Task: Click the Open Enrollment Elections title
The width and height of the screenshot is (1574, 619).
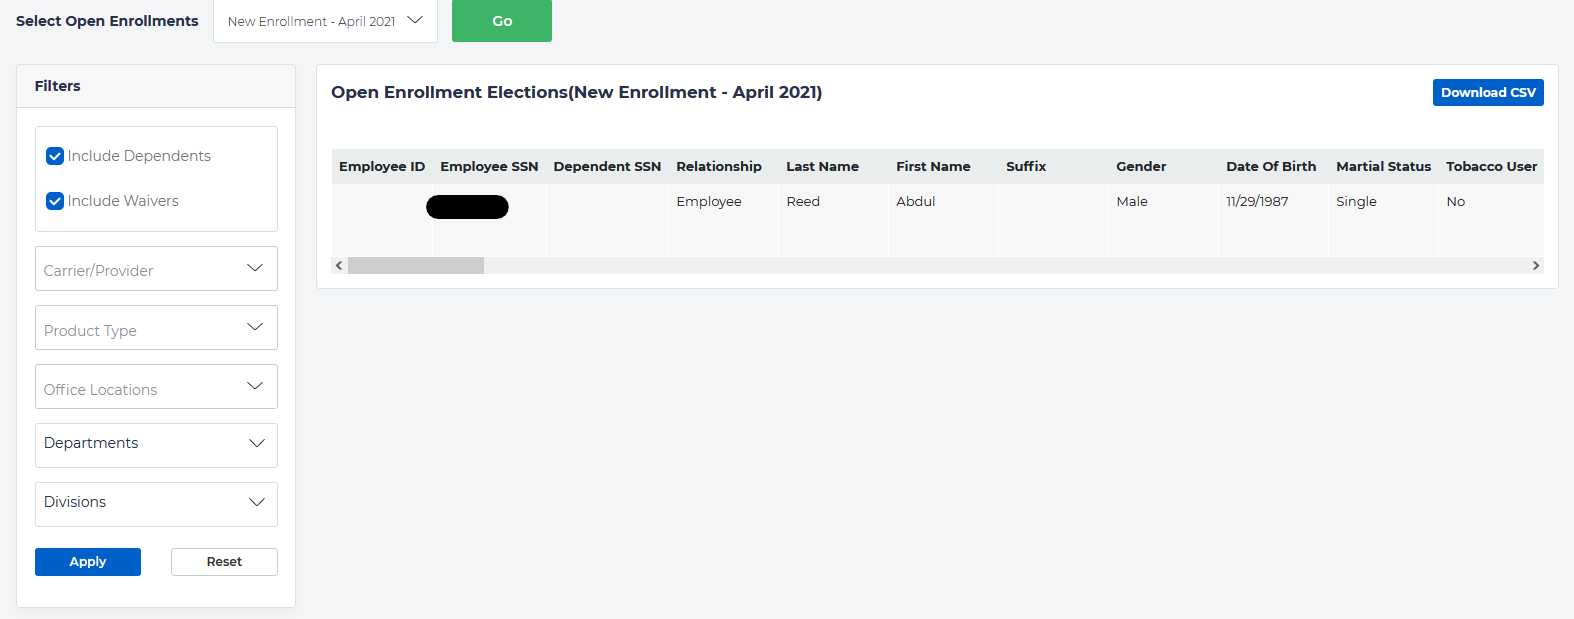Action: (576, 92)
